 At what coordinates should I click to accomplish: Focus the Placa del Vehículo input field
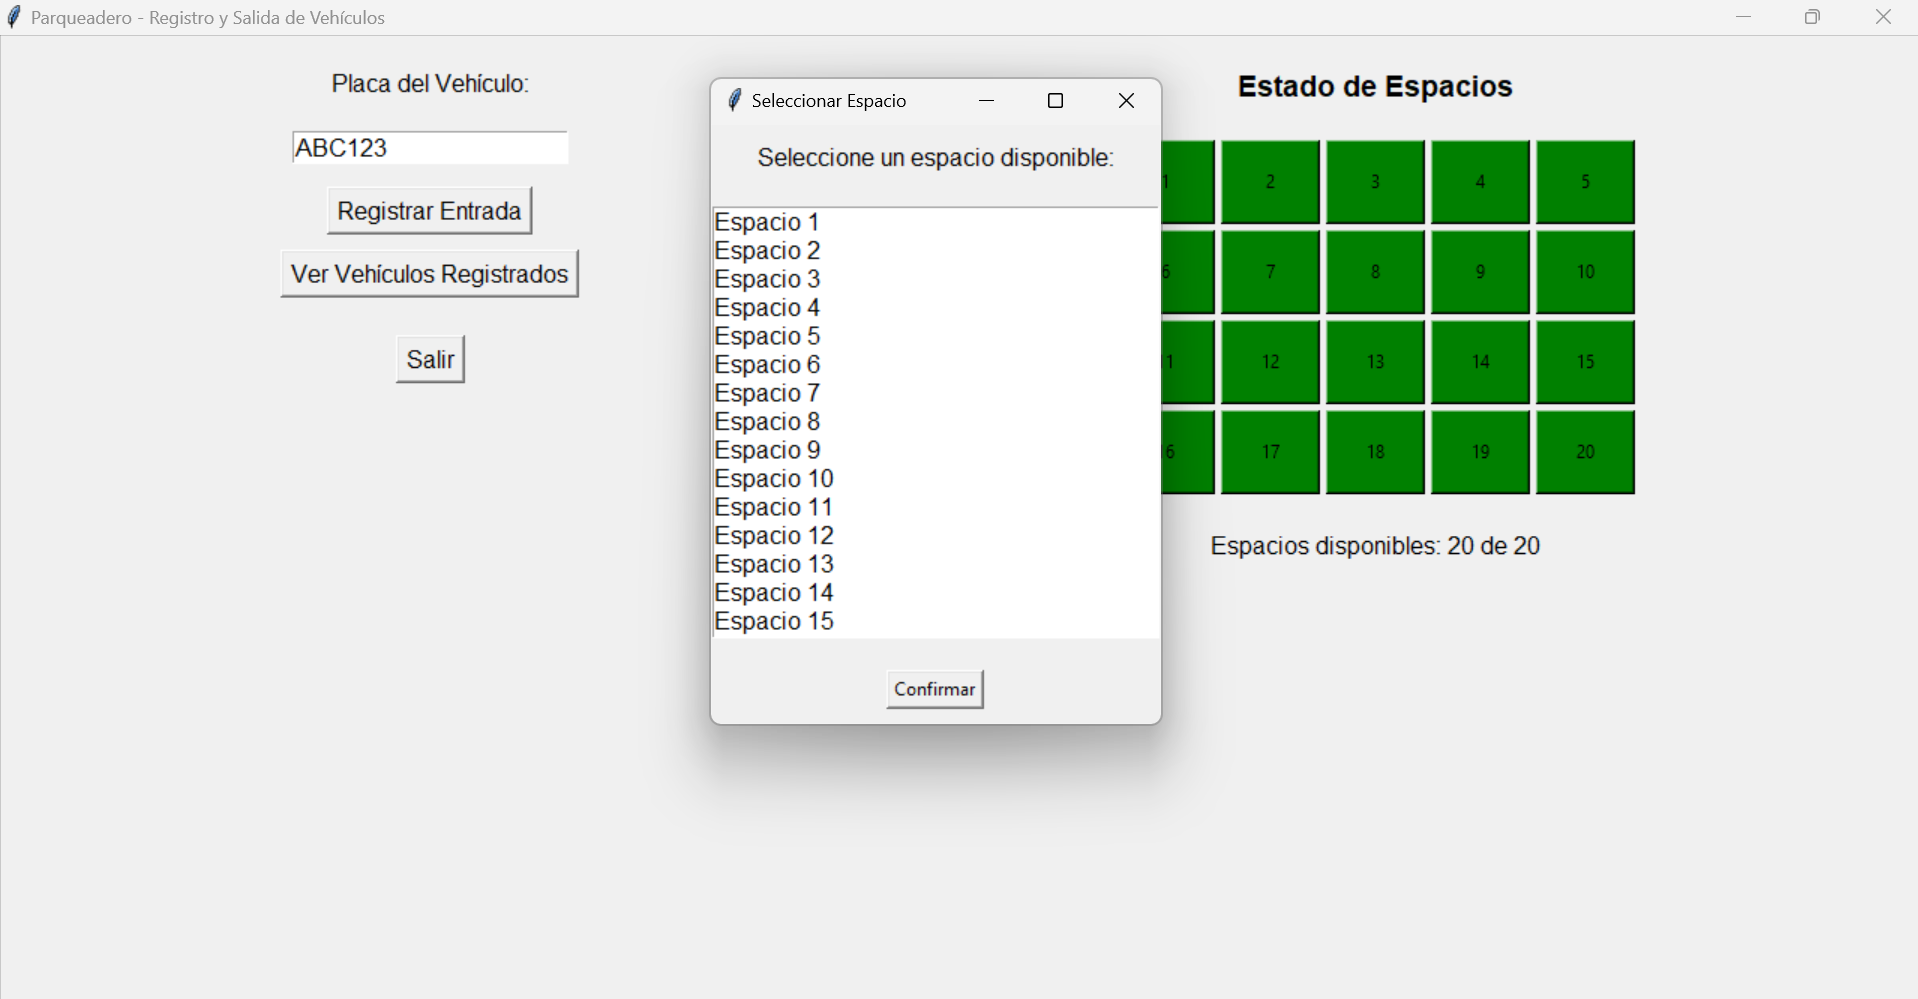coord(430,148)
